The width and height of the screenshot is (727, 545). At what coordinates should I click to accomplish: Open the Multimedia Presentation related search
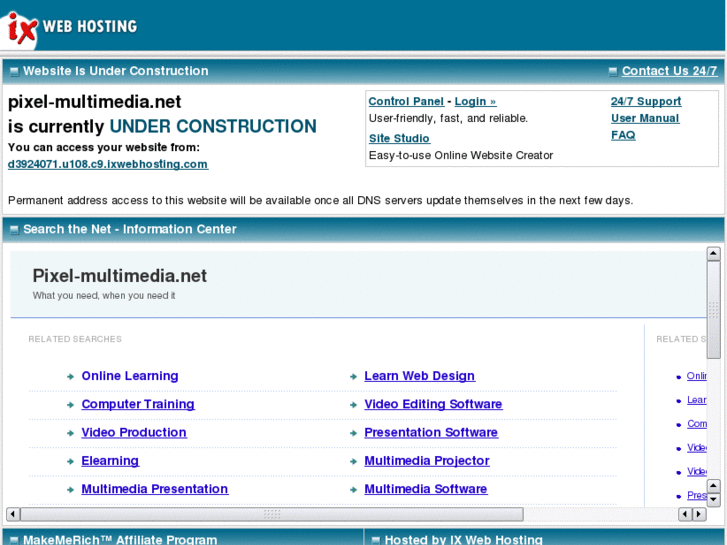coord(155,489)
